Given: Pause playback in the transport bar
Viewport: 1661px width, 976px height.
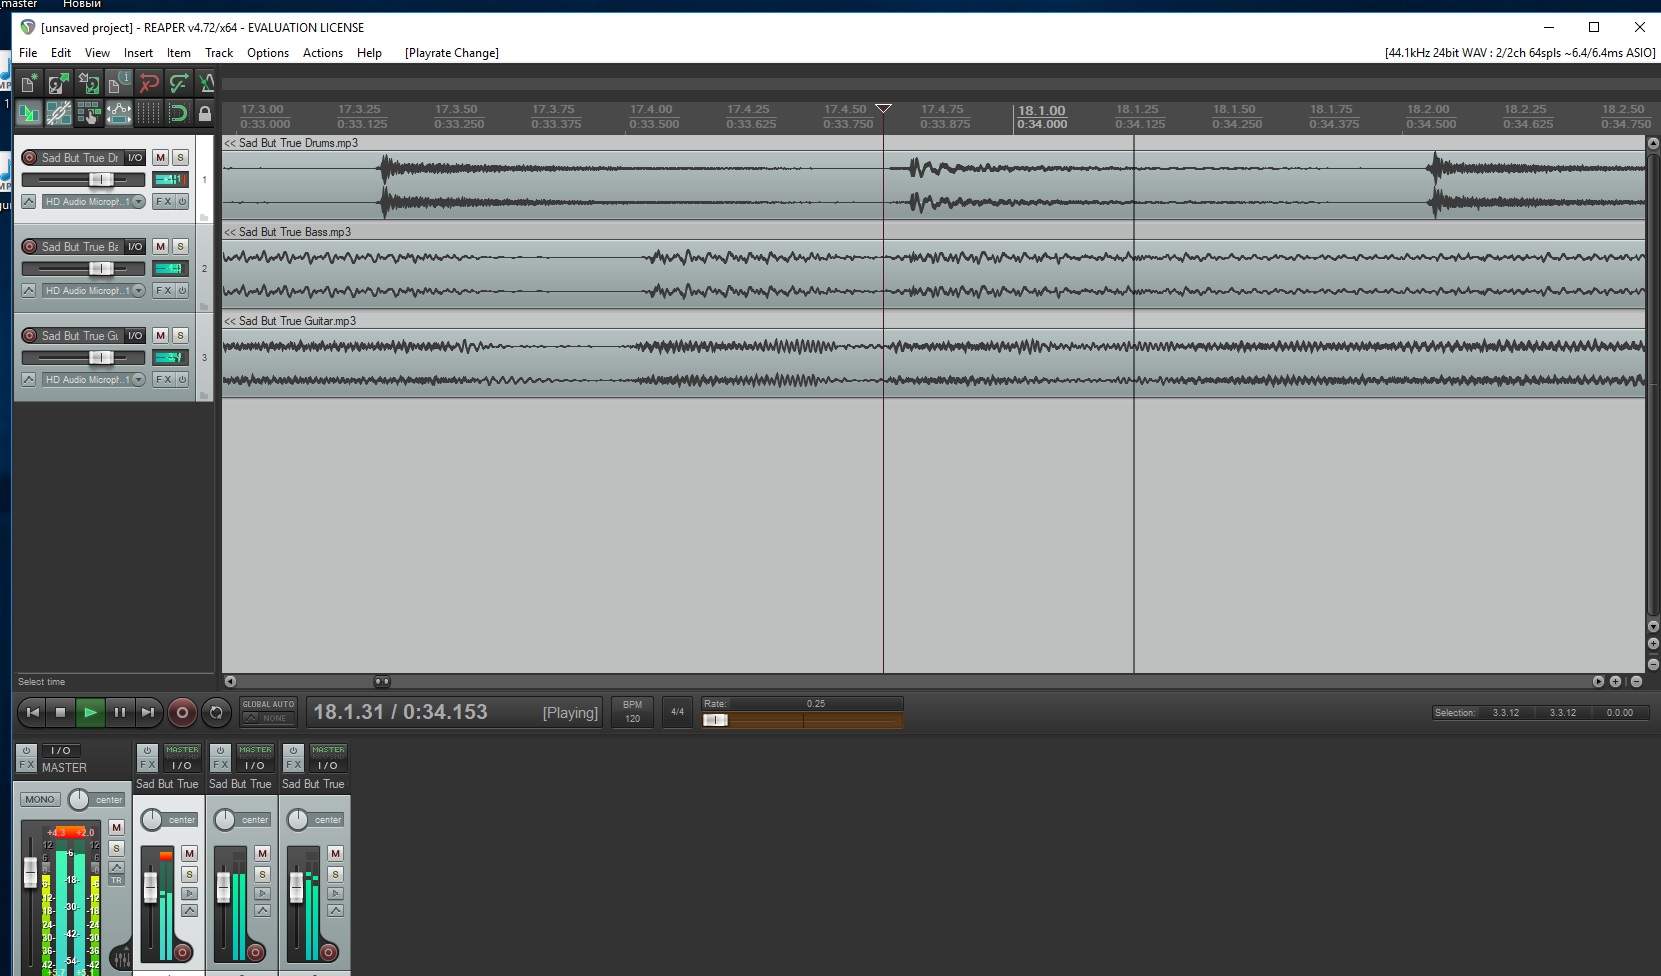Looking at the screenshot, I should (x=119, y=712).
